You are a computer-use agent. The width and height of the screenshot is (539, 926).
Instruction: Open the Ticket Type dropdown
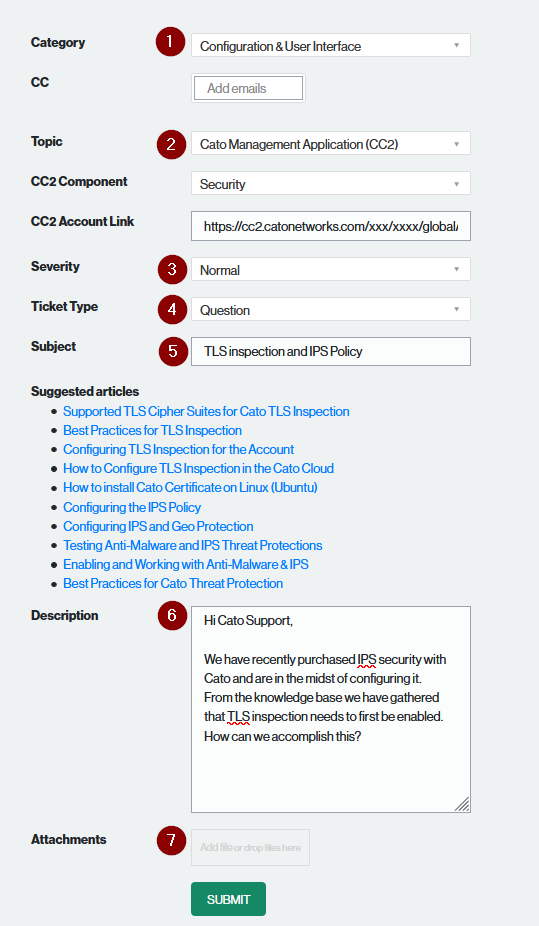click(x=331, y=309)
